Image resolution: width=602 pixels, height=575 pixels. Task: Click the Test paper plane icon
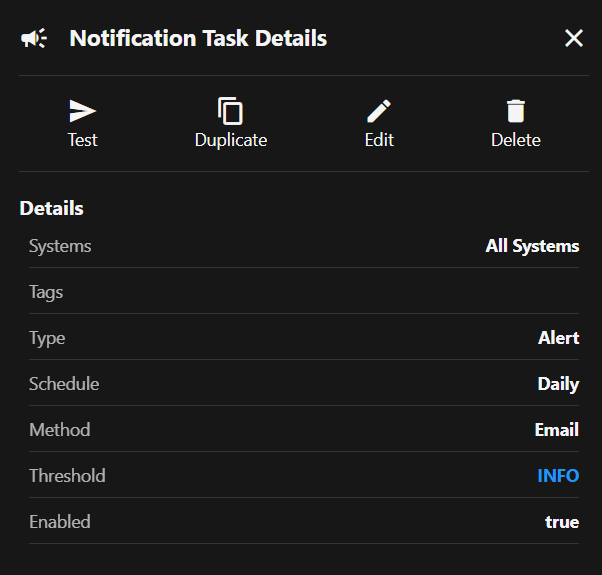coord(83,111)
